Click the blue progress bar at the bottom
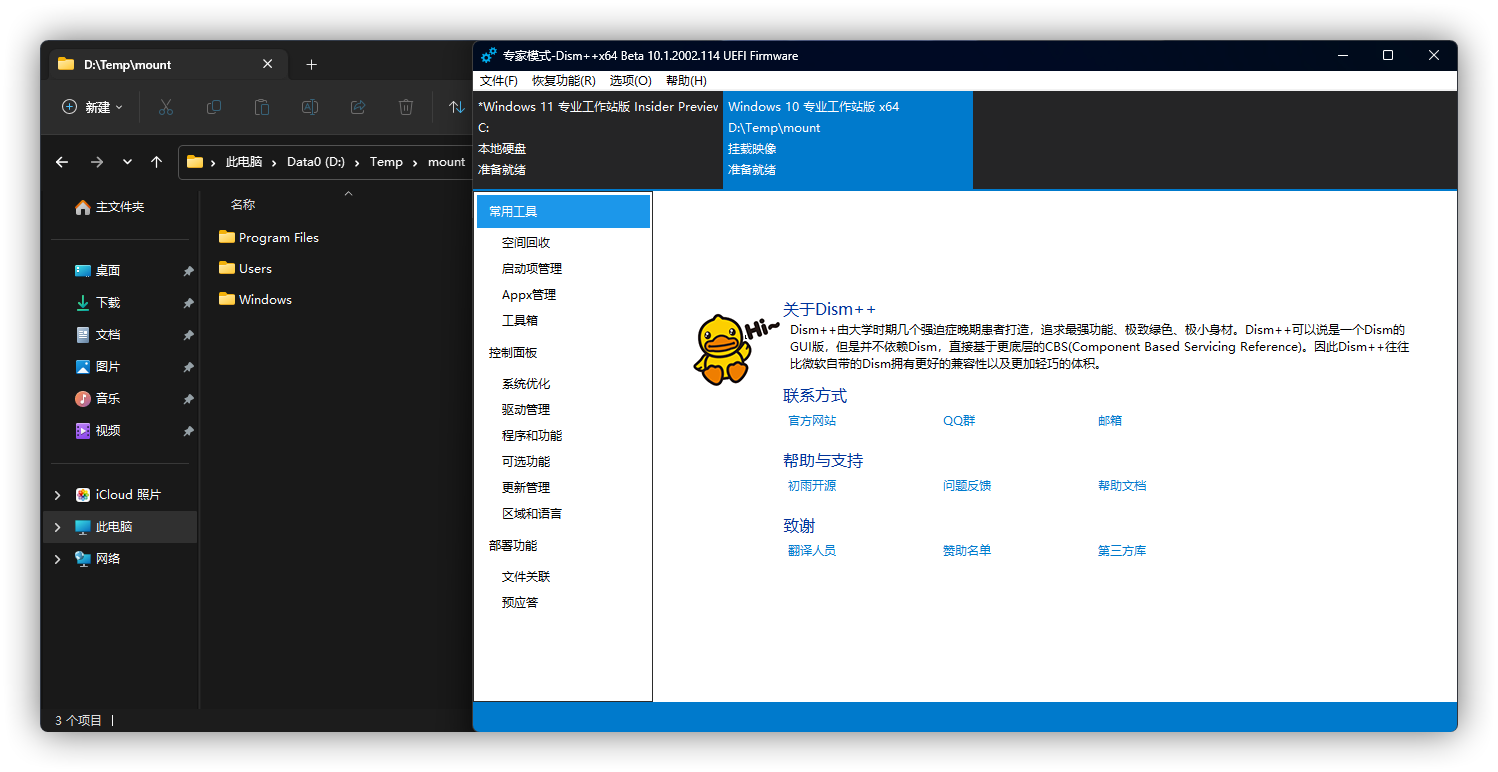 pos(965,716)
